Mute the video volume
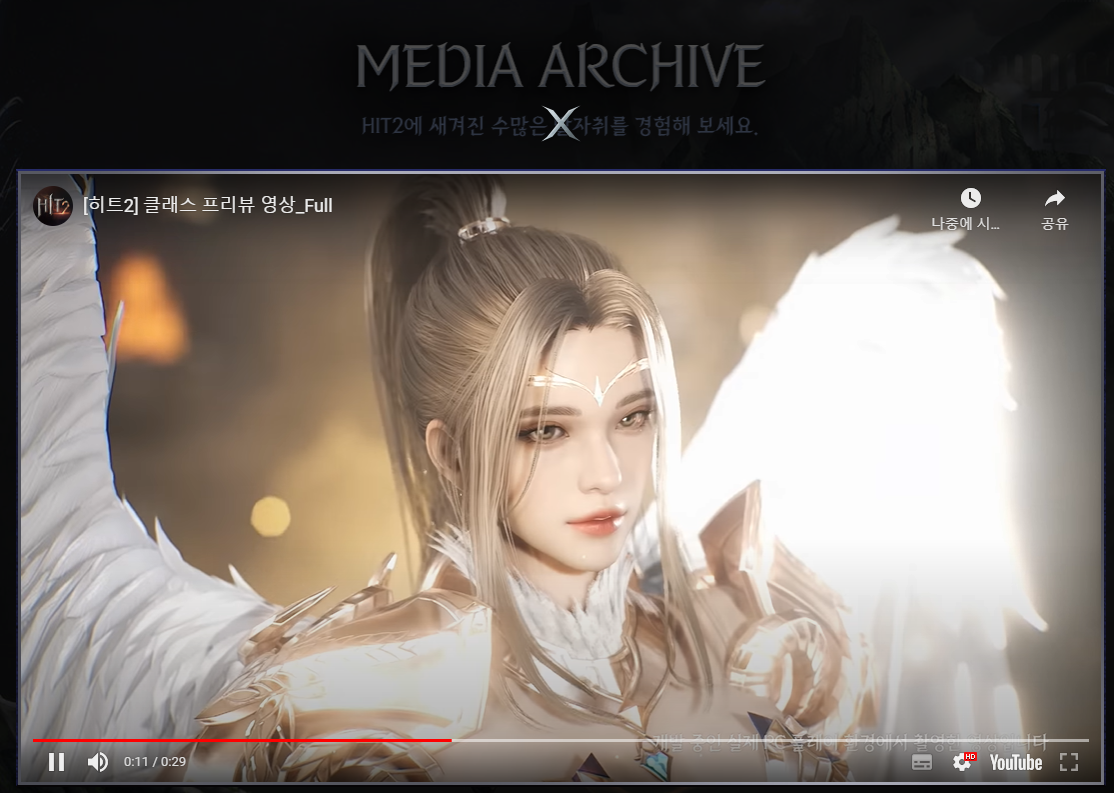The height and width of the screenshot is (793, 1114). coord(97,762)
